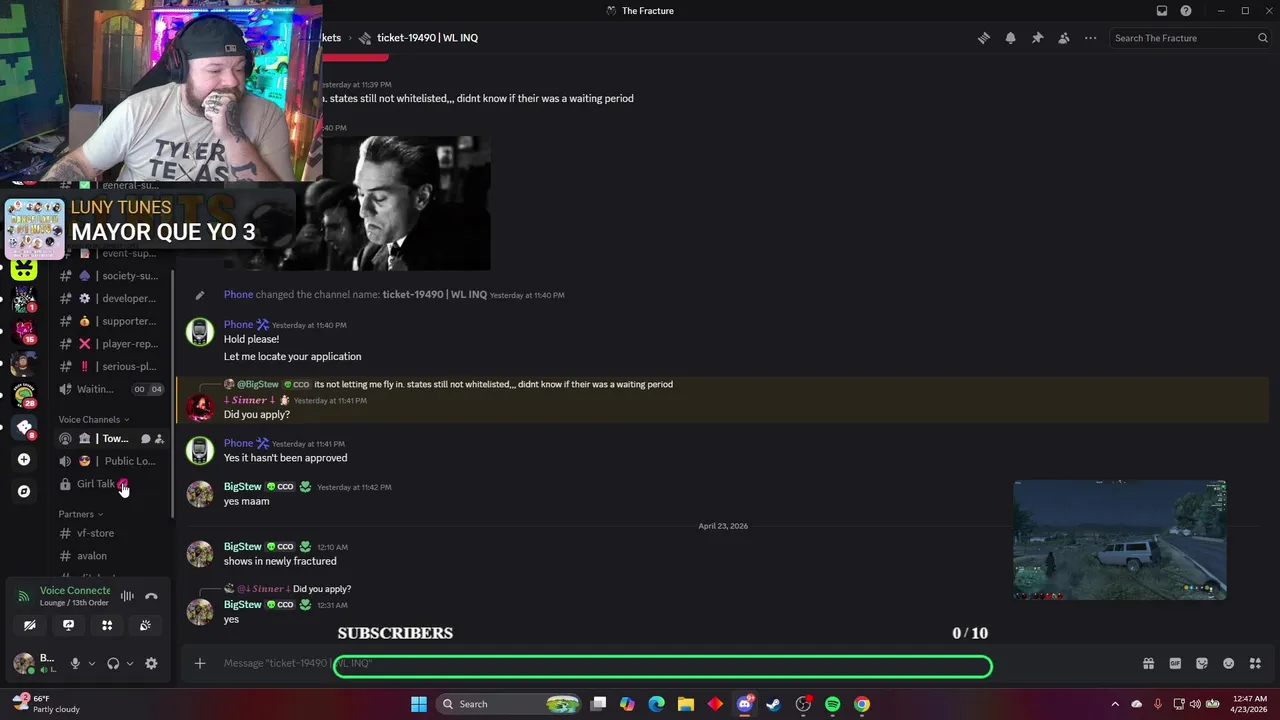Open the apps launcher icon in message bar
1280x720 pixels.
[x=1255, y=663]
